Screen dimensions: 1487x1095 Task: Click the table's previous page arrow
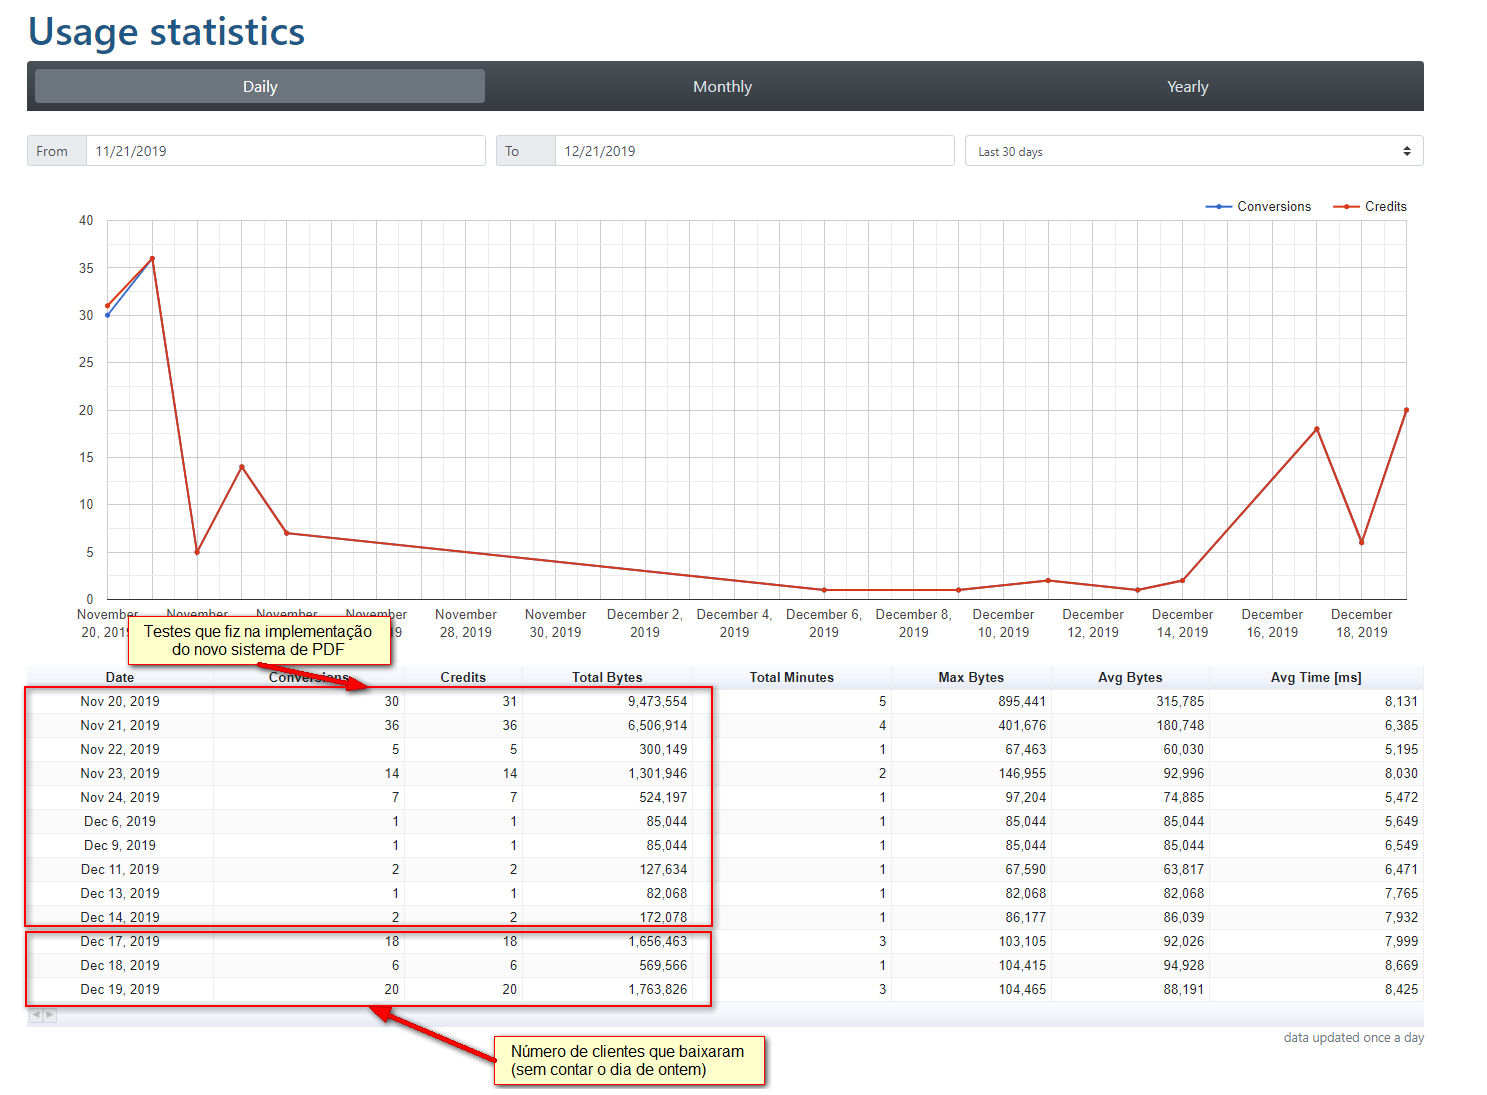tap(36, 1015)
